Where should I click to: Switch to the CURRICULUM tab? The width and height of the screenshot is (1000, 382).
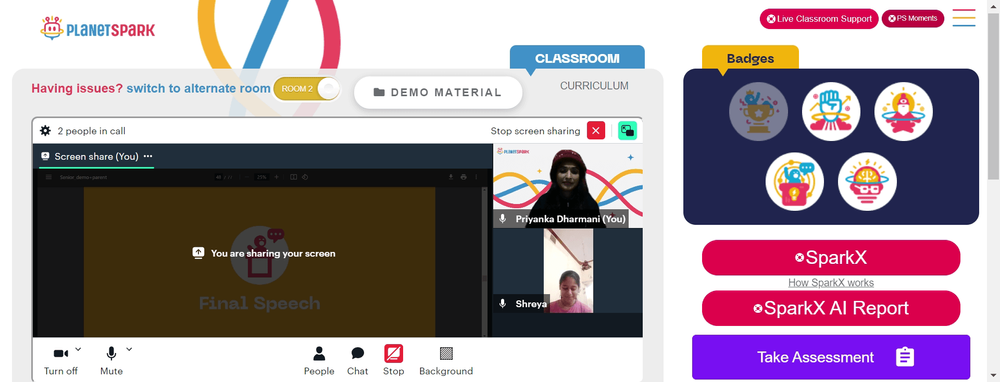[594, 85]
